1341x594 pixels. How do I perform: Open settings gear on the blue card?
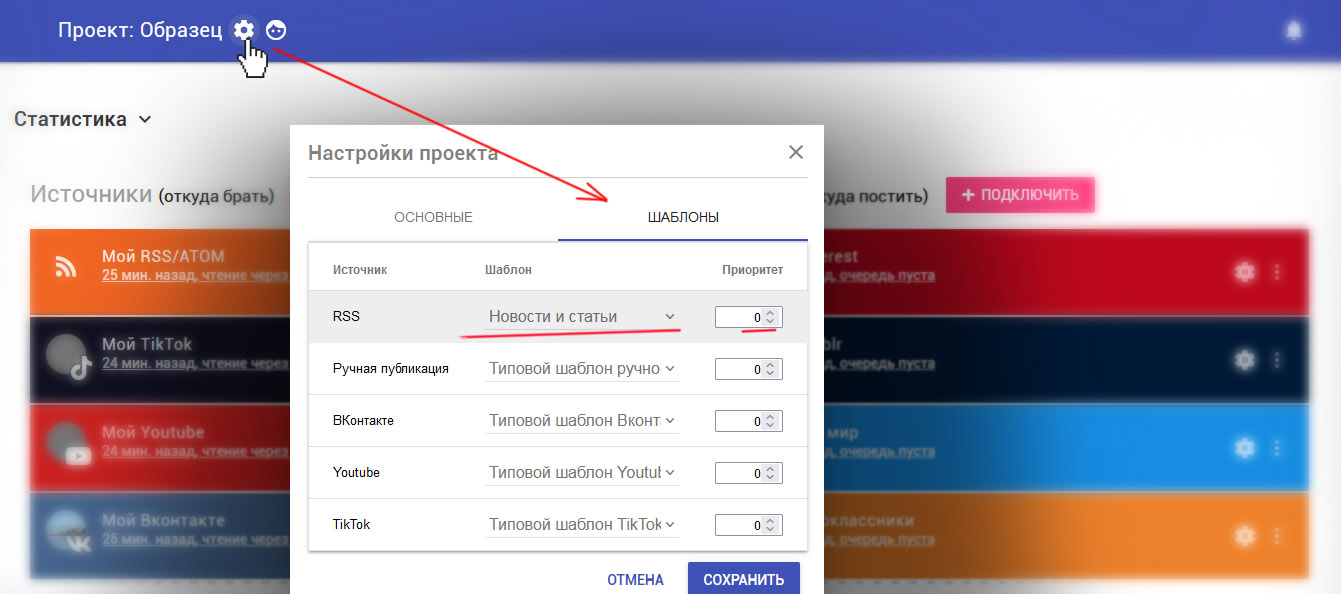click(x=1244, y=447)
